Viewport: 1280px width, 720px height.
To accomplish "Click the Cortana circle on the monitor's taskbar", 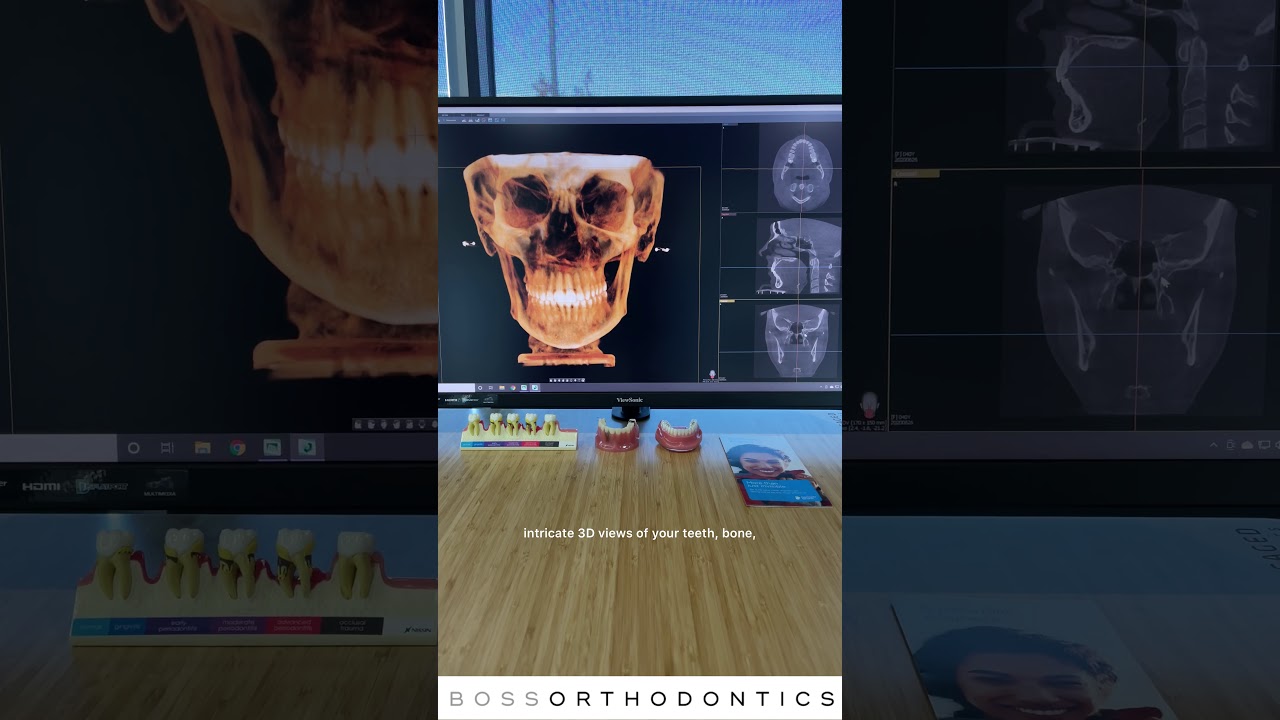I will click(x=480, y=388).
